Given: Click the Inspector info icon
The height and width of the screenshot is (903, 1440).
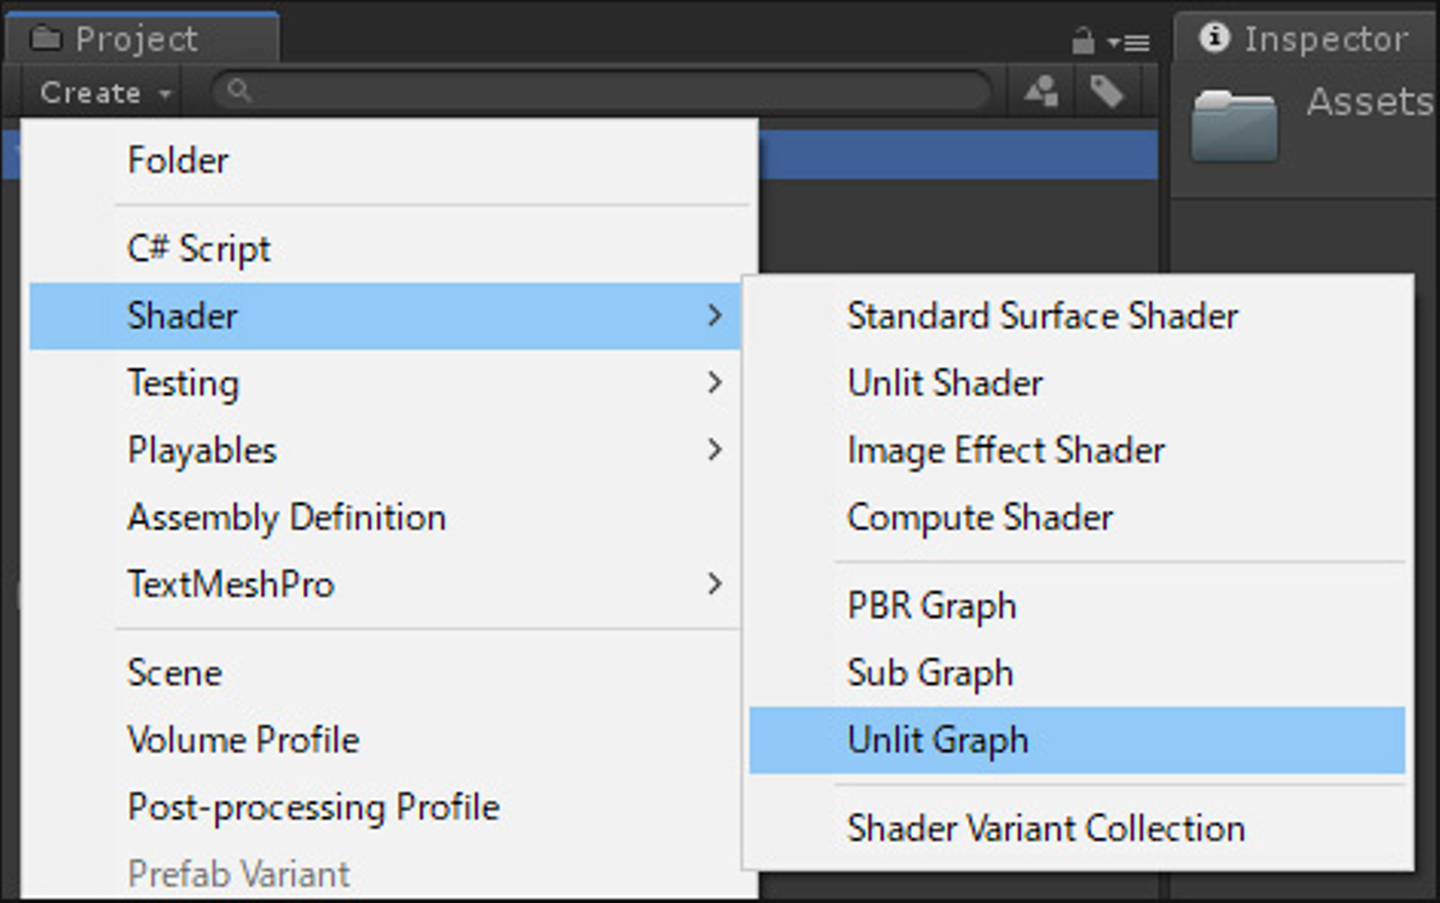Looking at the screenshot, I should (1214, 38).
